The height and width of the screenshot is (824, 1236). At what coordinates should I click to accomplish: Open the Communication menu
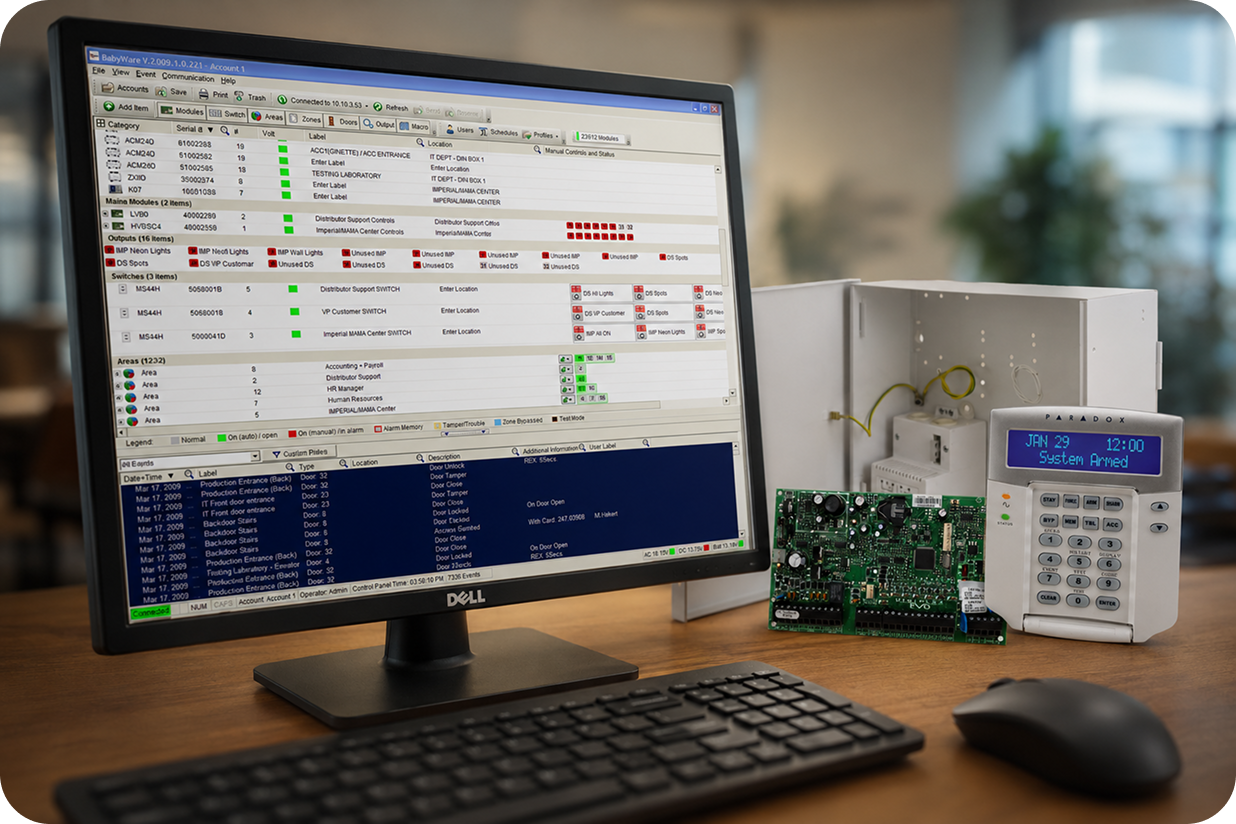(x=188, y=77)
